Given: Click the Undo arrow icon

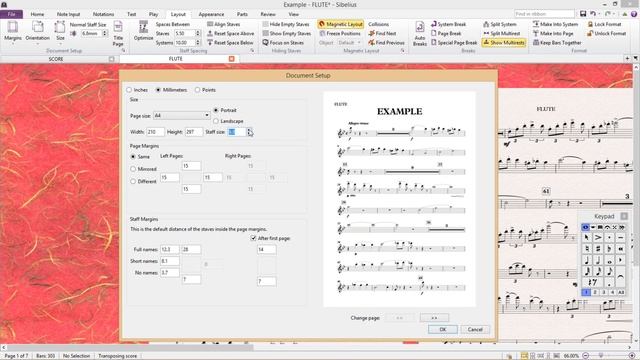Looking at the screenshot, I should pos(593,14).
